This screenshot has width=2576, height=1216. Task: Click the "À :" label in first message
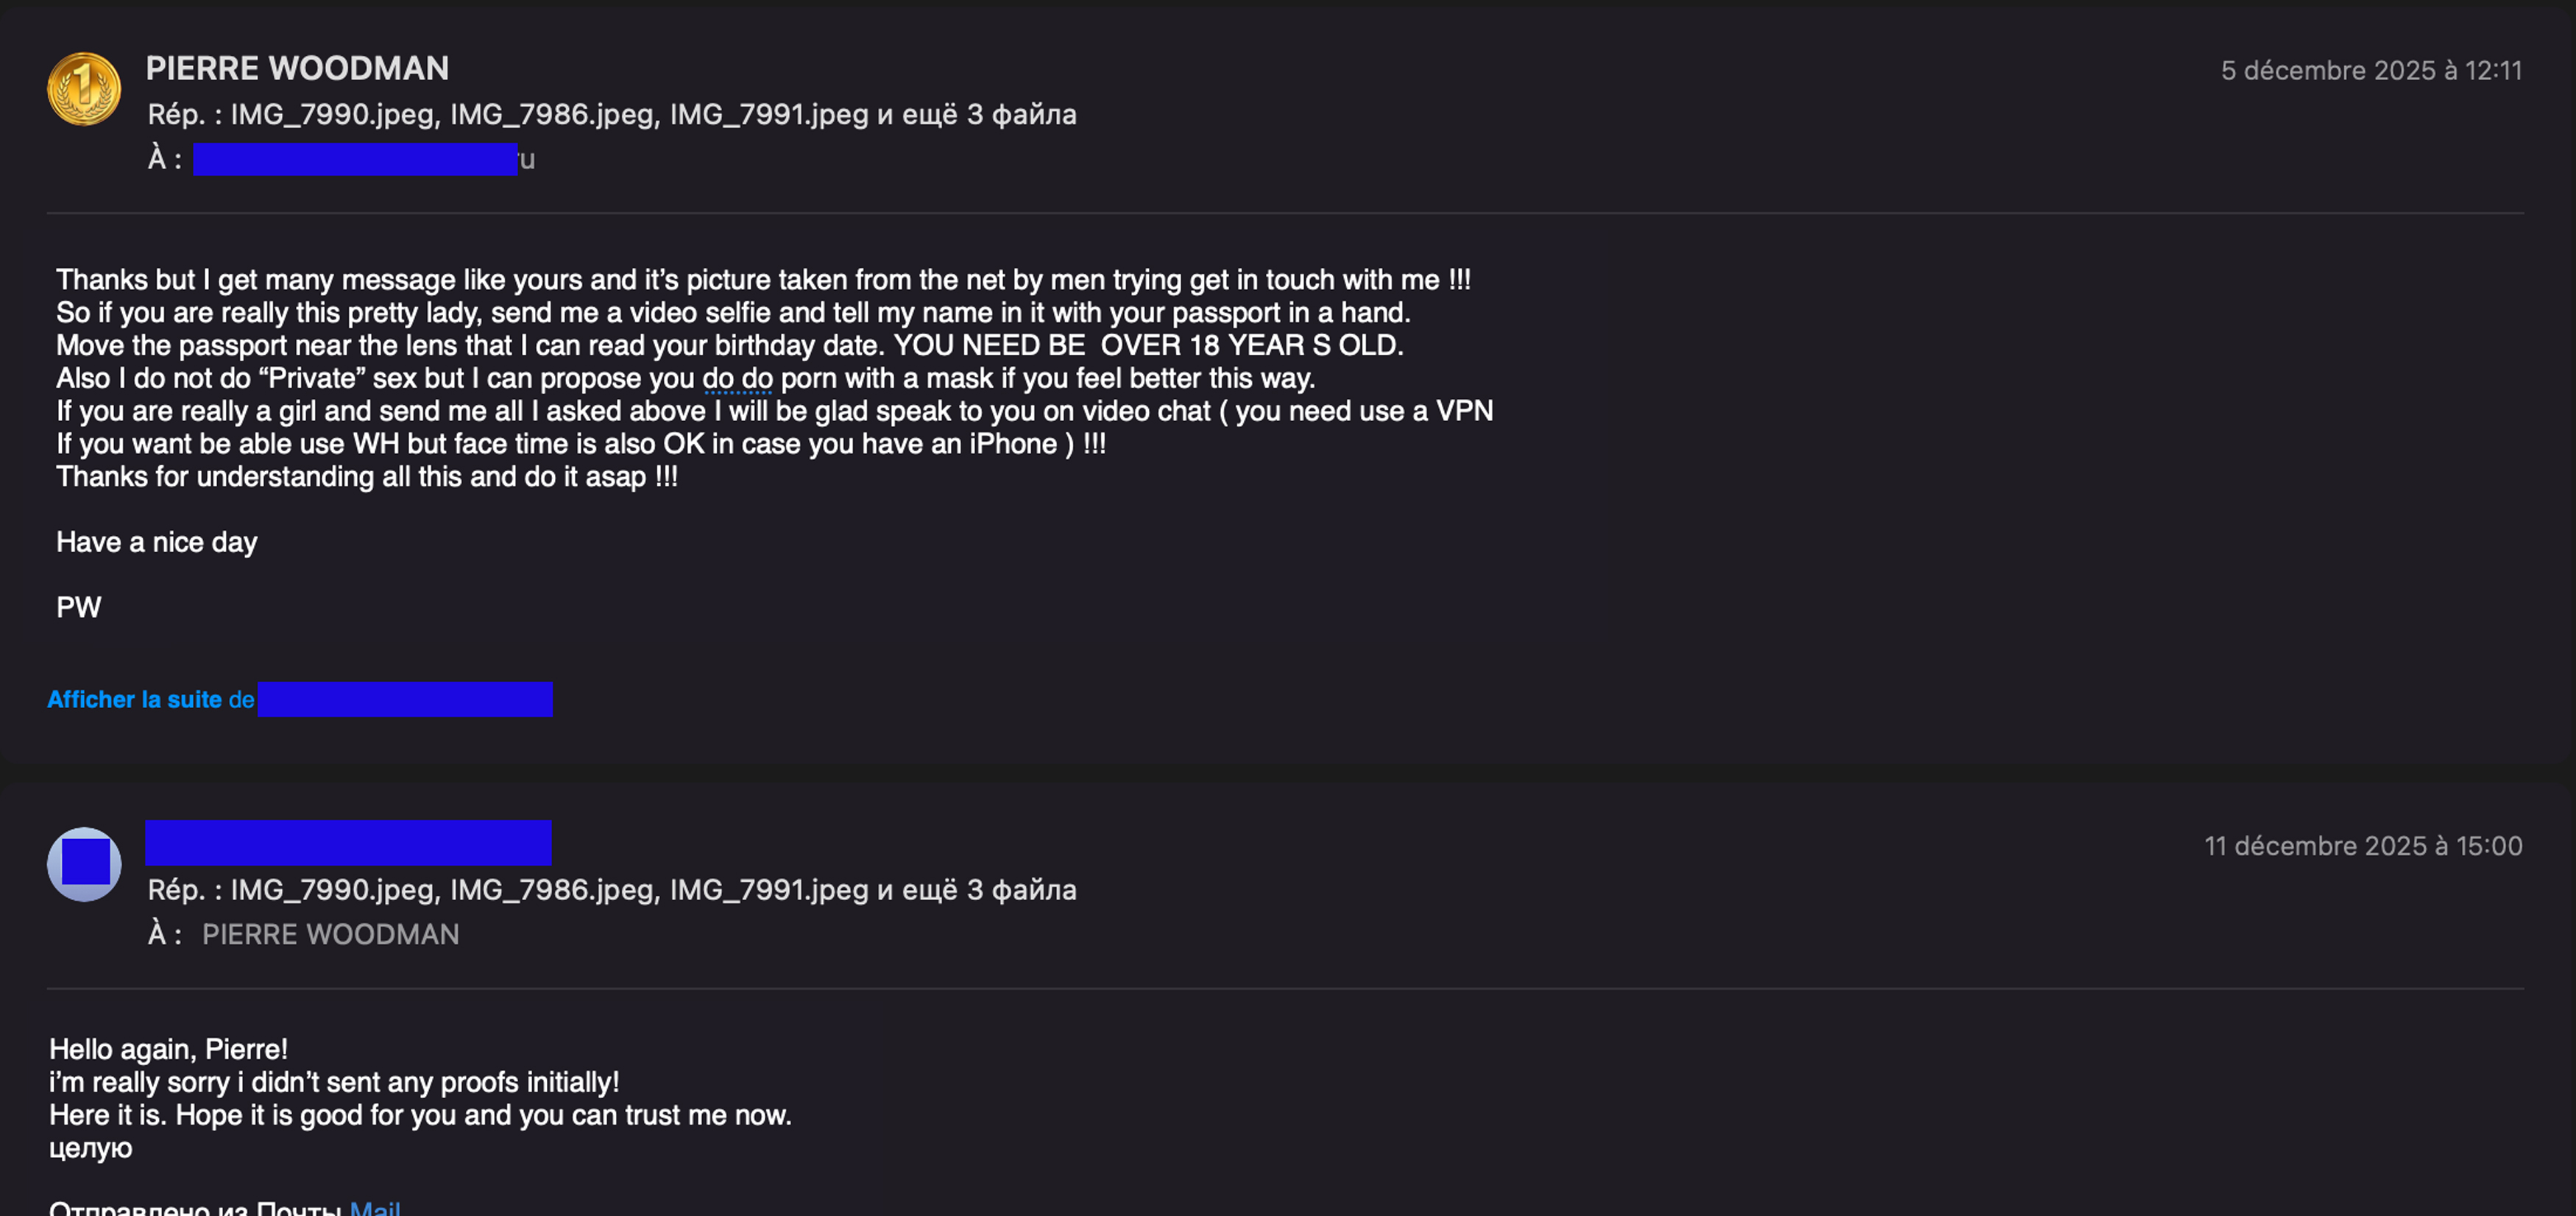tap(164, 159)
